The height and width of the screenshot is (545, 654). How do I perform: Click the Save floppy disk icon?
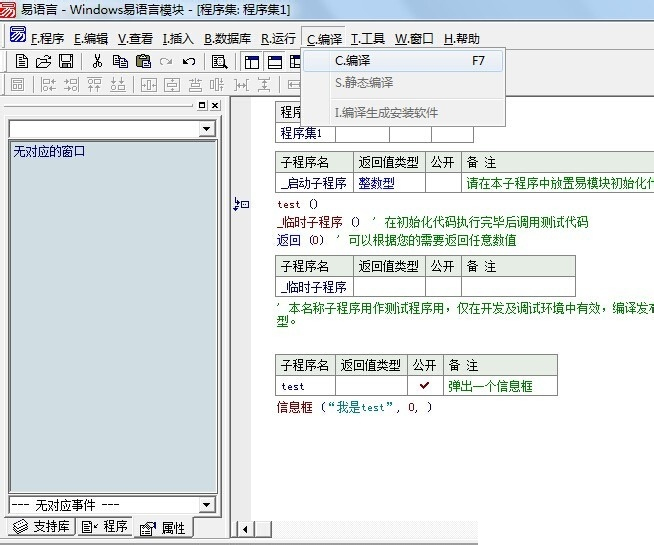[65, 62]
